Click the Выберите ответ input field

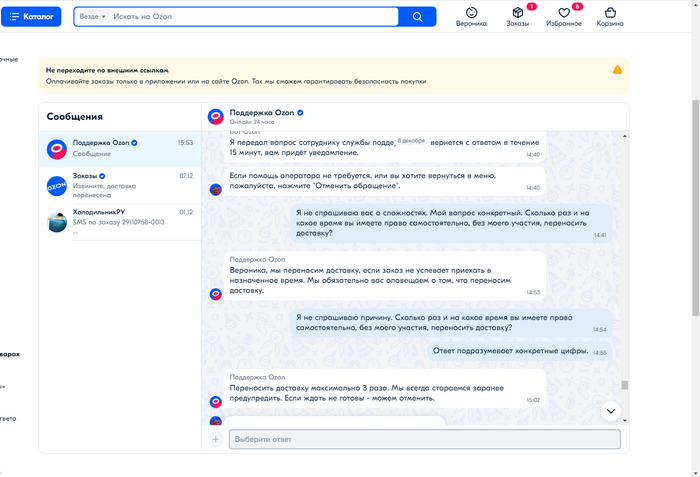(425, 439)
